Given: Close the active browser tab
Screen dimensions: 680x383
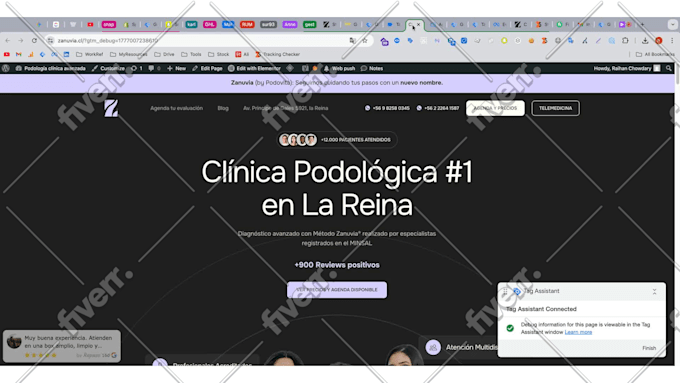Looking at the screenshot, I should coord(418,24).
